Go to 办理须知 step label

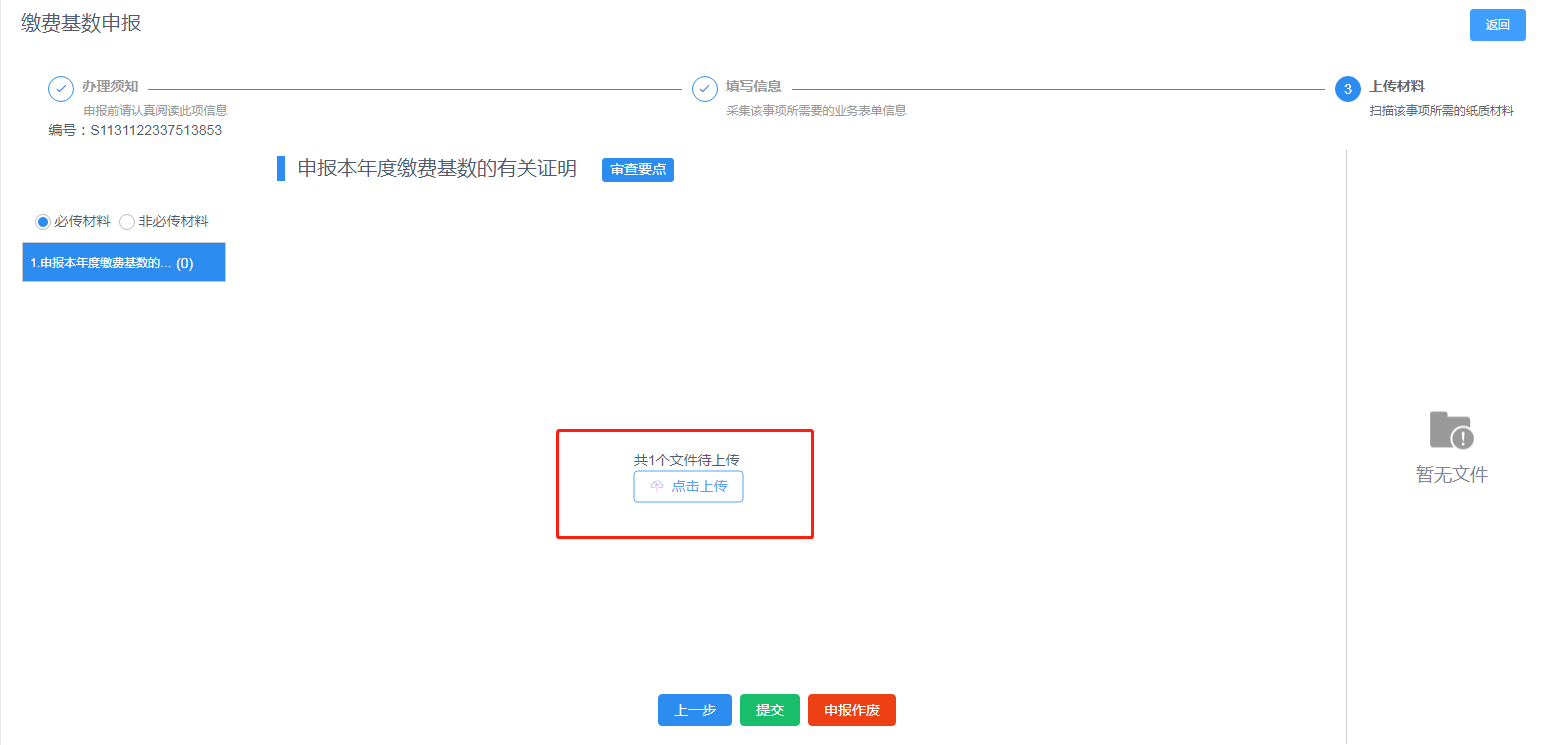pos(110,87)
